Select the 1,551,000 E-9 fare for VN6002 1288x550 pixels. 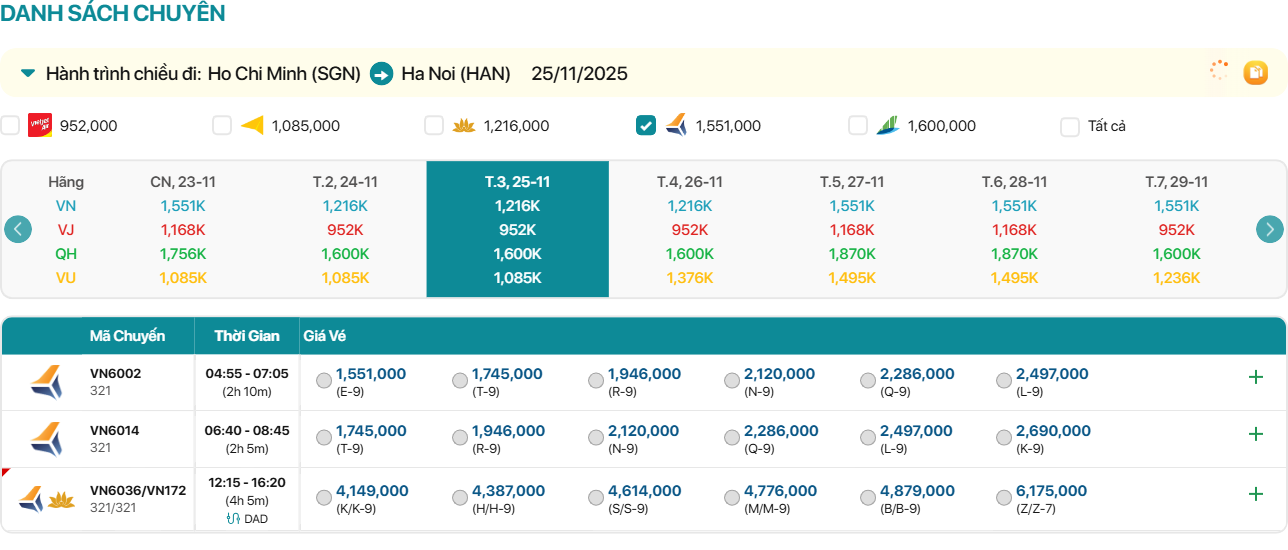click(x=324, y=381)
